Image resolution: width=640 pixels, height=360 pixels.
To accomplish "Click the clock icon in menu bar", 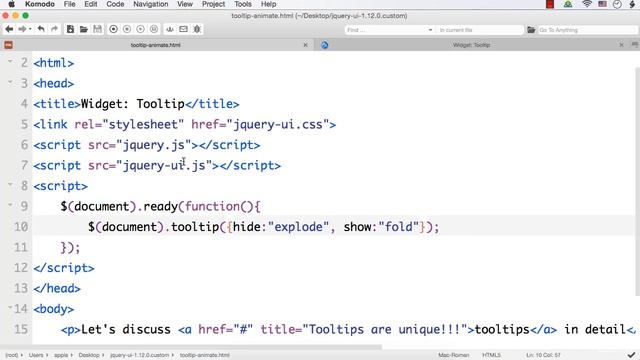I will pyautogui.click(x=617, y=4).
